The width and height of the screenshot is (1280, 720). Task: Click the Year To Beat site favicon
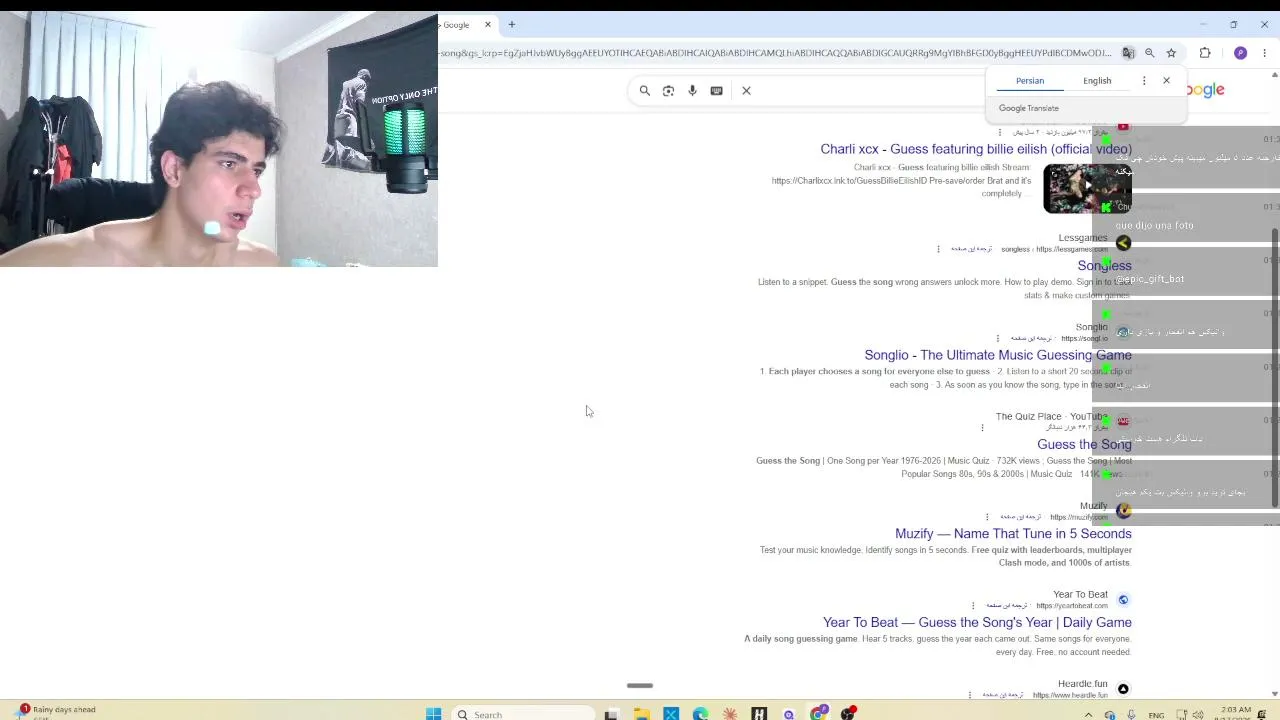pos(1123,600)
